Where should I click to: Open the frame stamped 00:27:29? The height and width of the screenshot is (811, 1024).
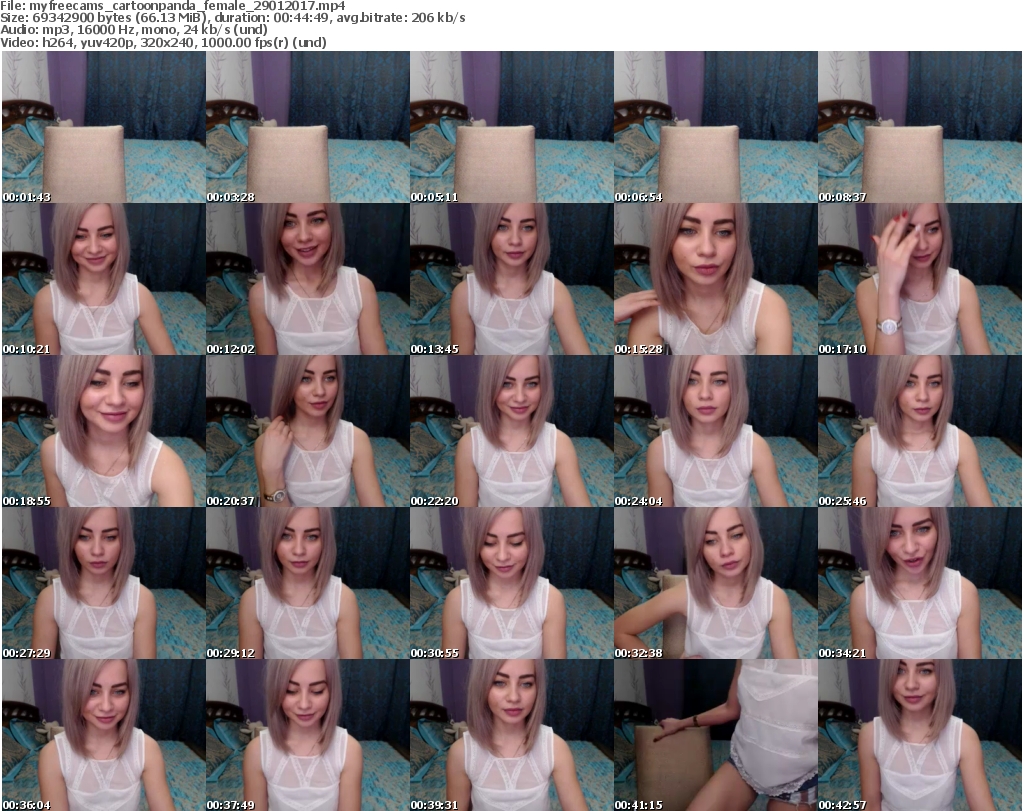pos(104,583)
